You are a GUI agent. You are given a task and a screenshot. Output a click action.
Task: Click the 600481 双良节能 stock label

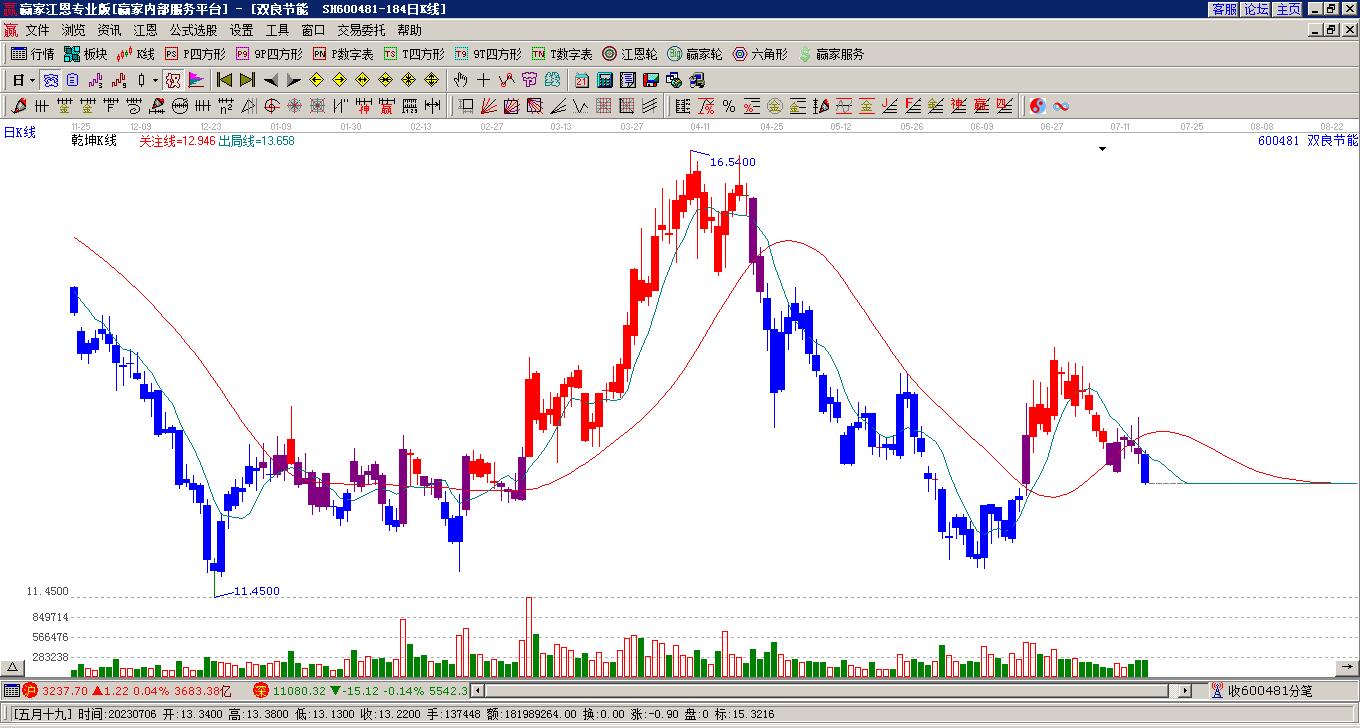coord(1308,141)
